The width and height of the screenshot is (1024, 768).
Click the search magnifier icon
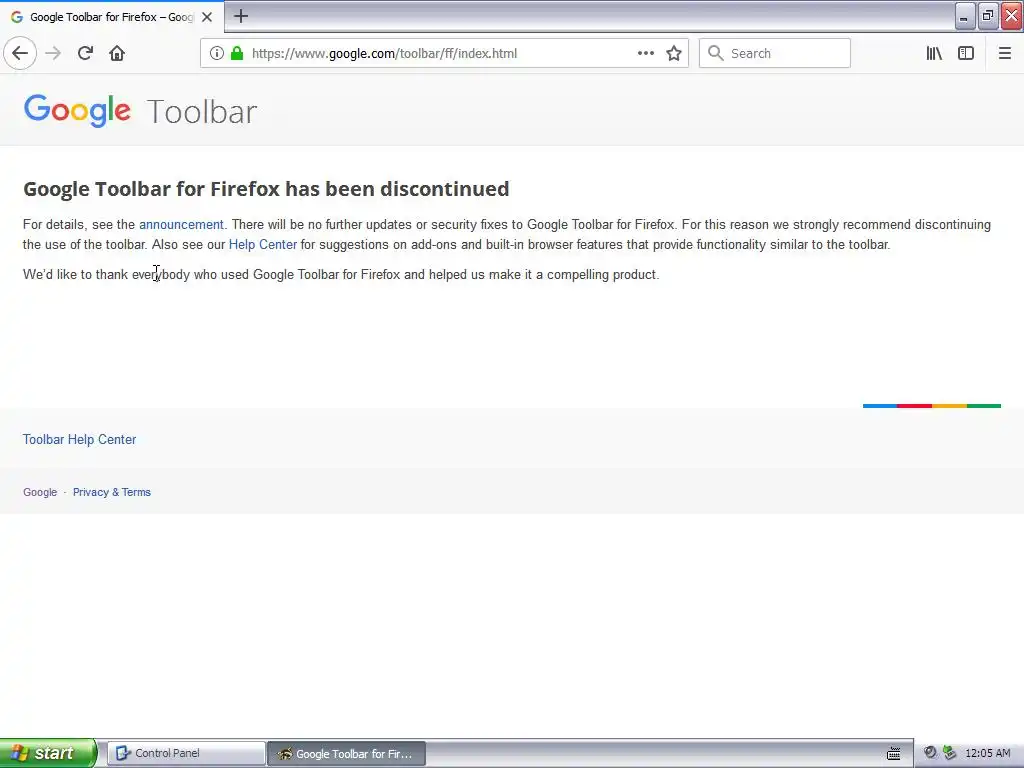click(x=716, y=54)
